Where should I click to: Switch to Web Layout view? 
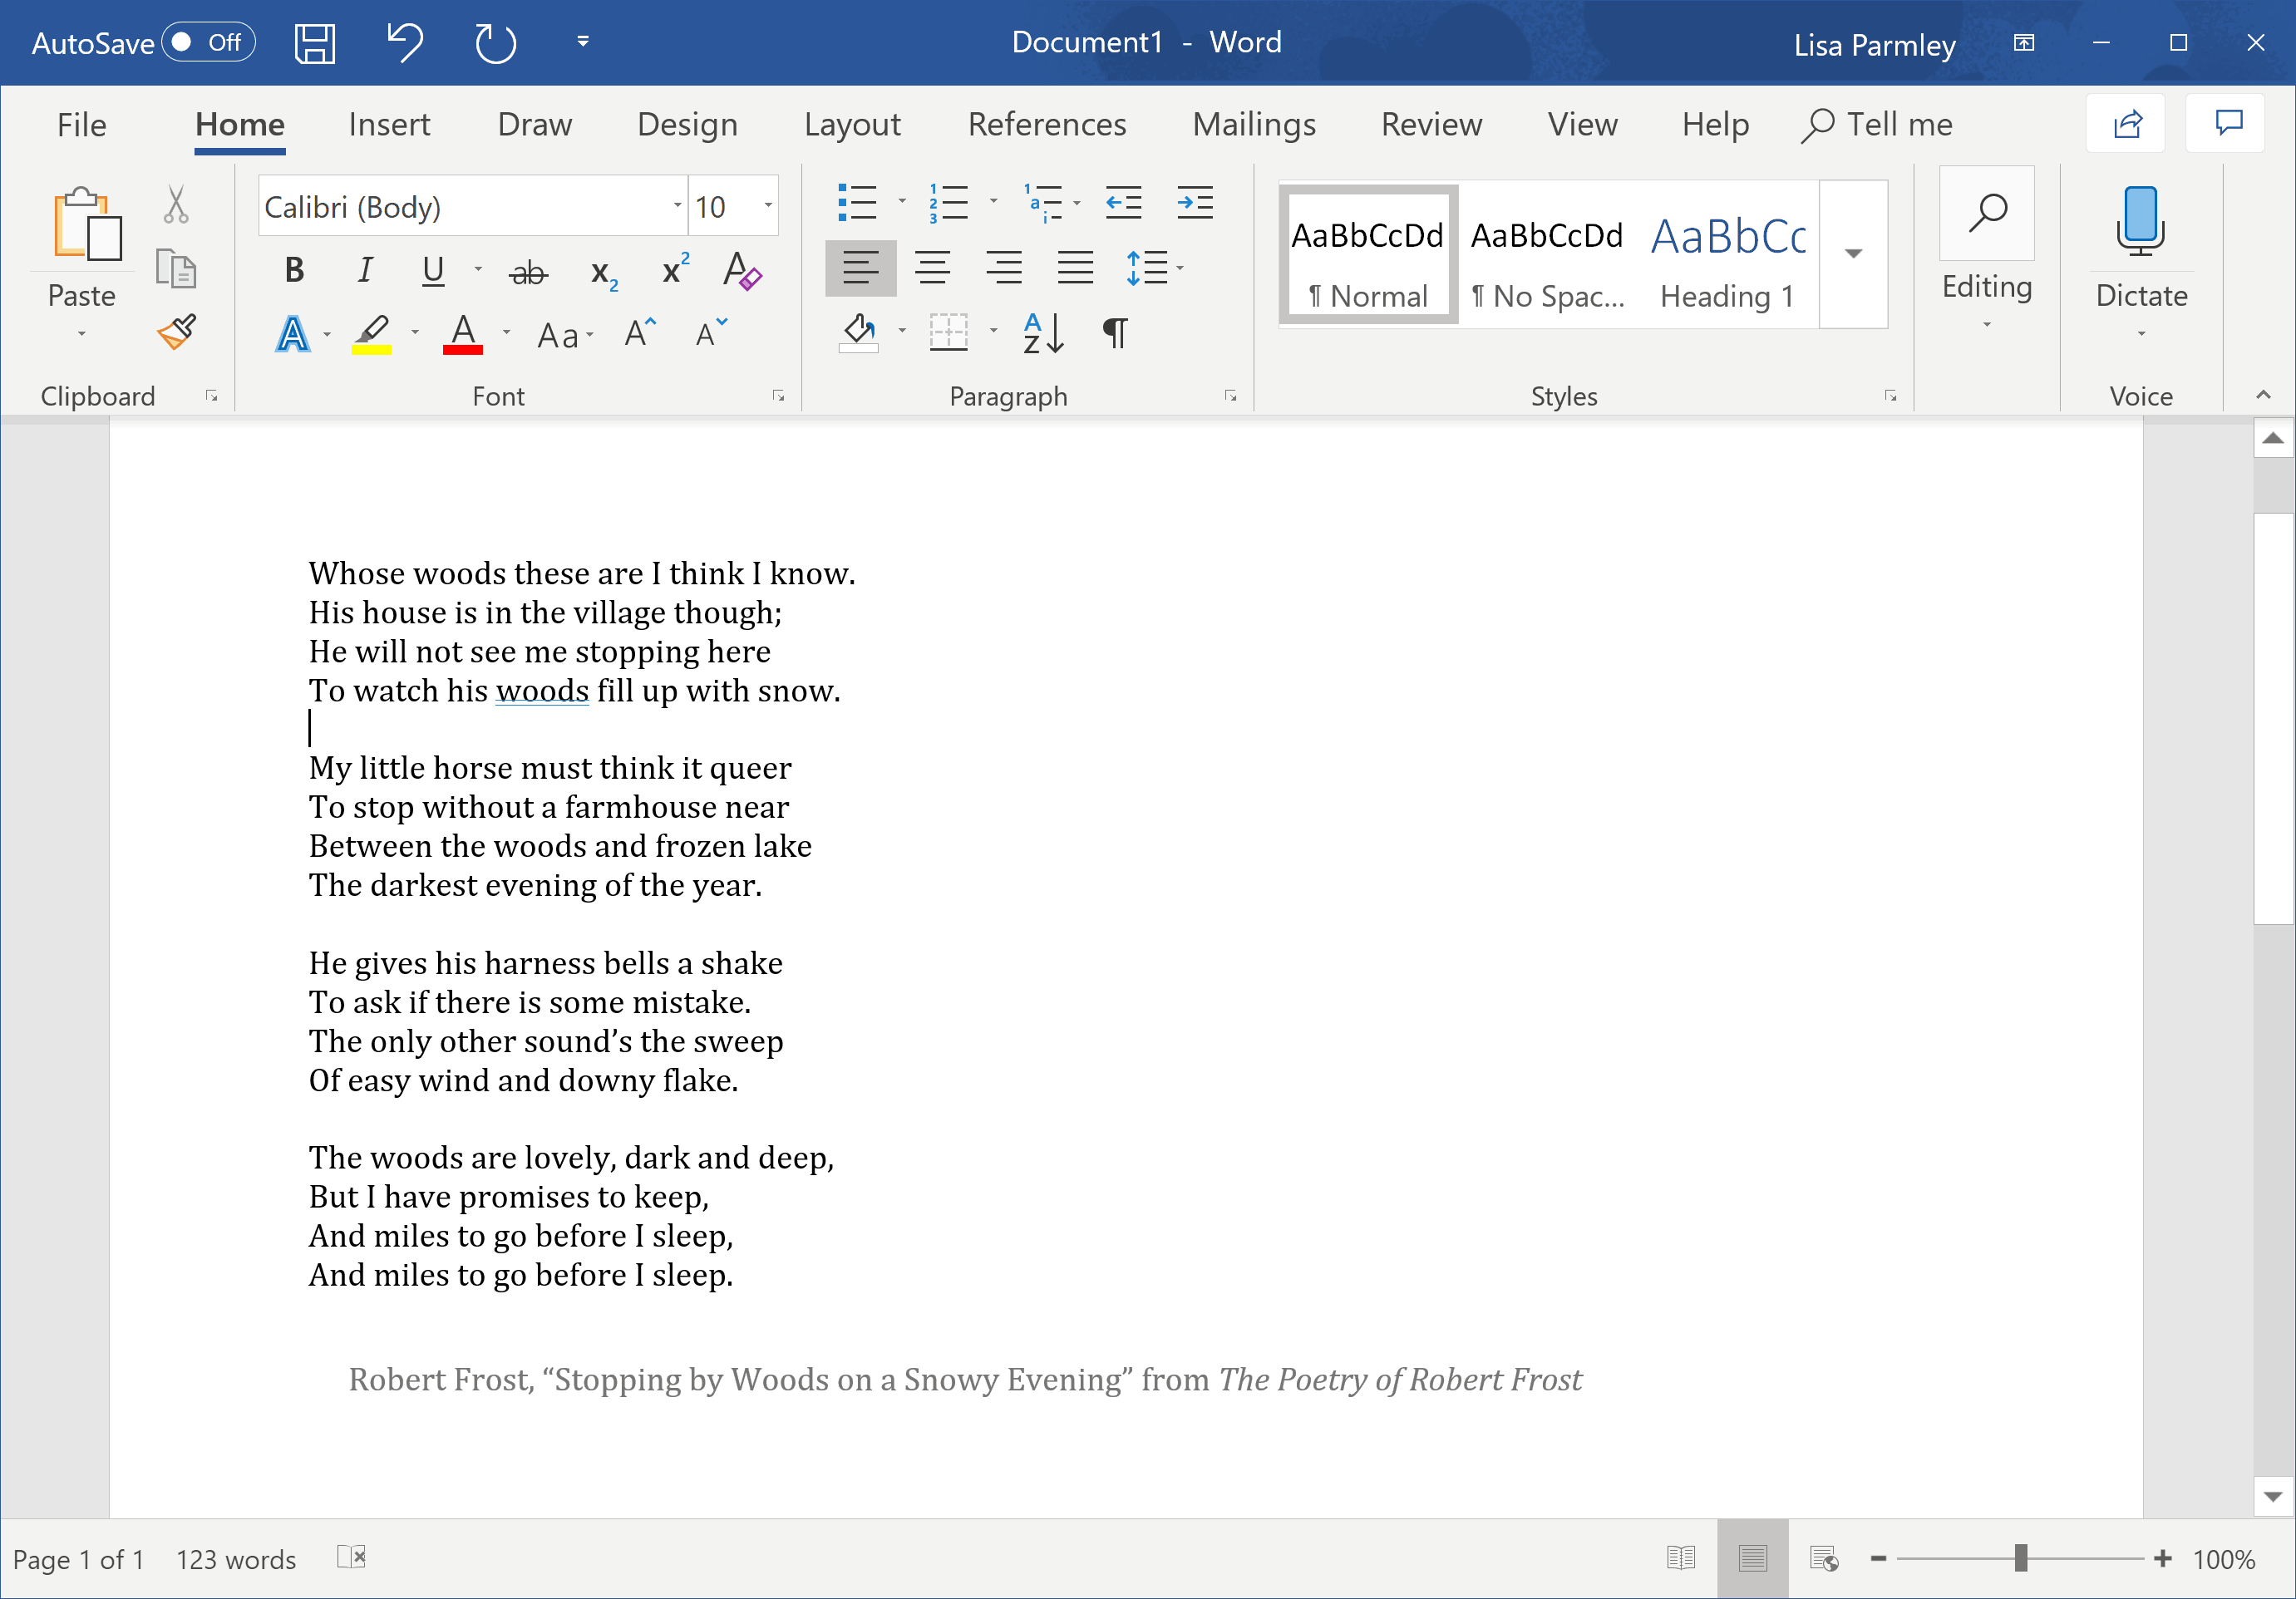click(x=1824, y=1558)
